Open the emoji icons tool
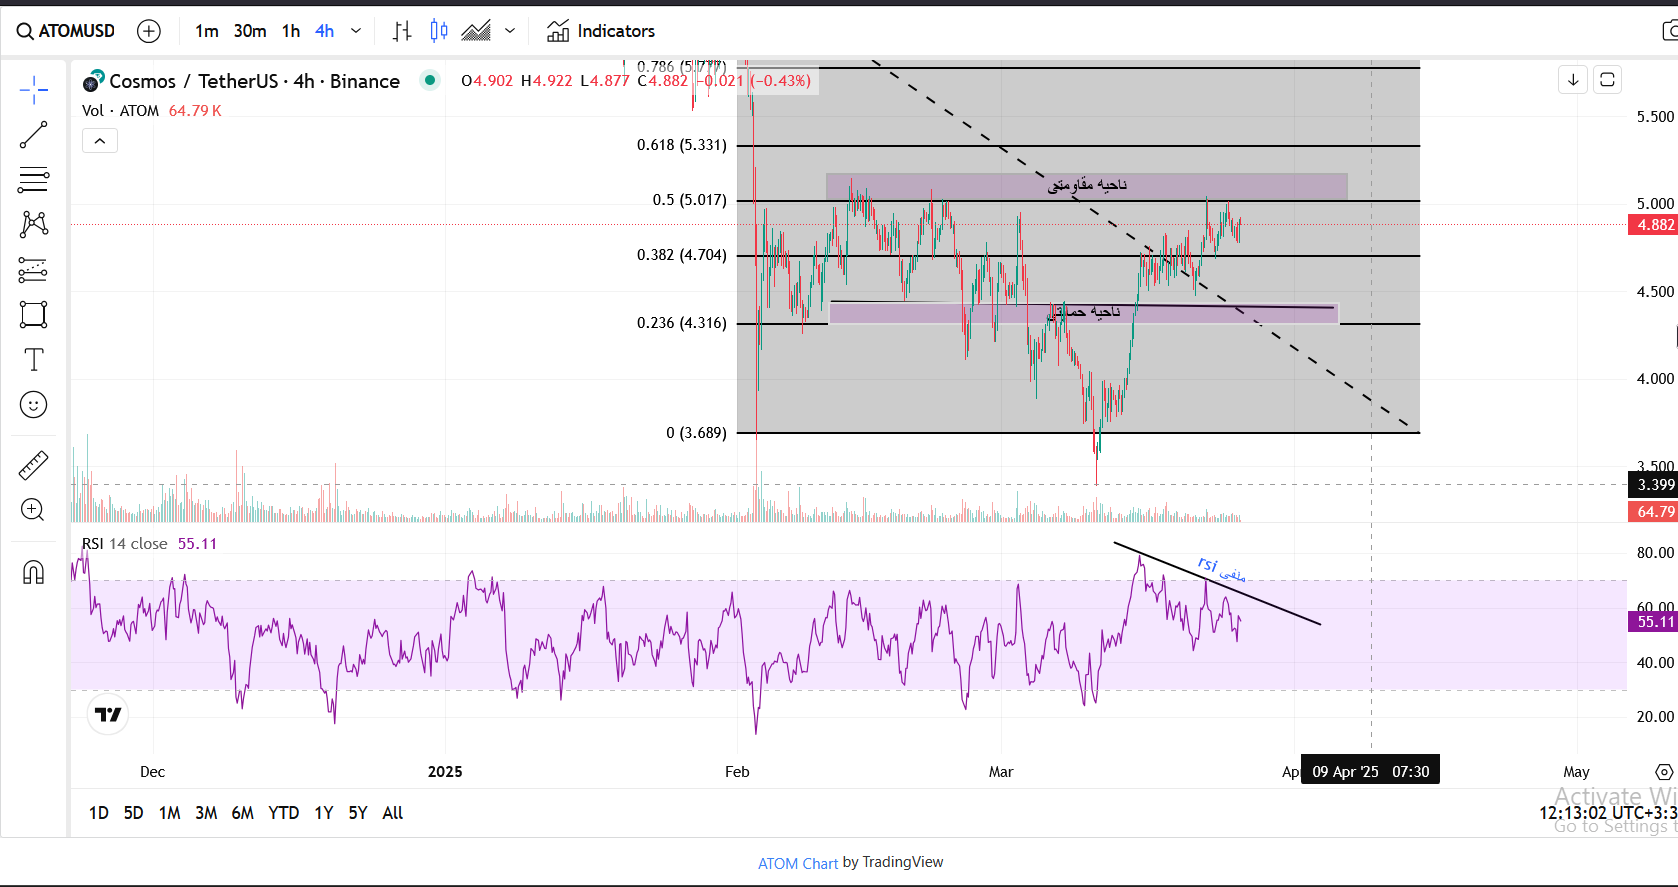The width and height of the screenshot is (1678, 887). pyautogui.click(x=33, y=405)
